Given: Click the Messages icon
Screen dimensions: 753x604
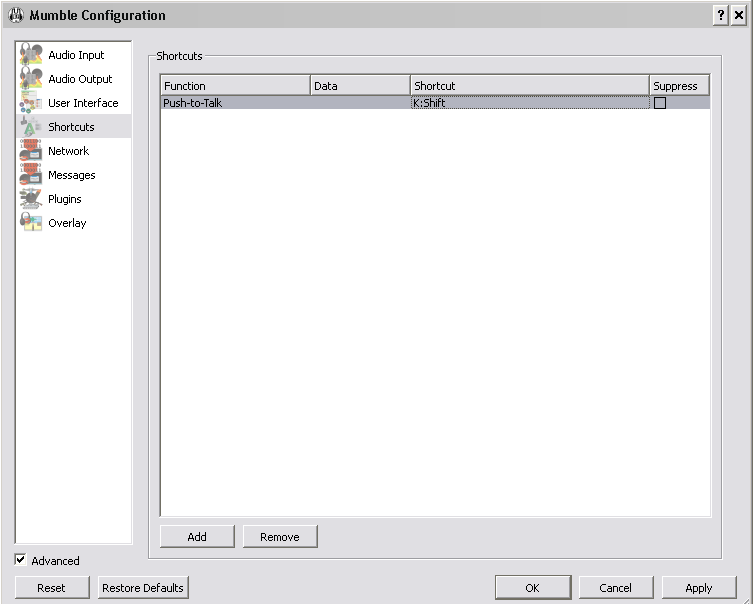Looking at the screenshot, I should pos(31,174).
